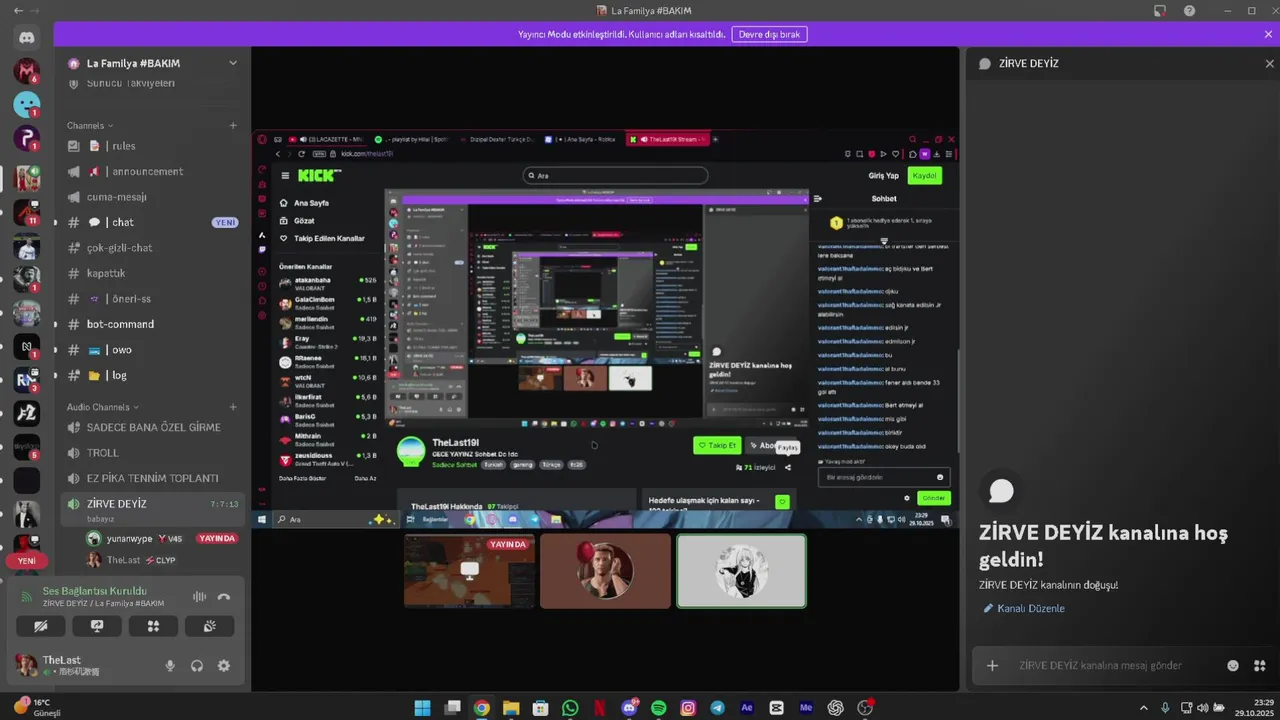The height and width of the screenshot is (720, 1280).
Task: Join SADECE BANA ÖZEL GİRME voice channel
Action: 152,427
